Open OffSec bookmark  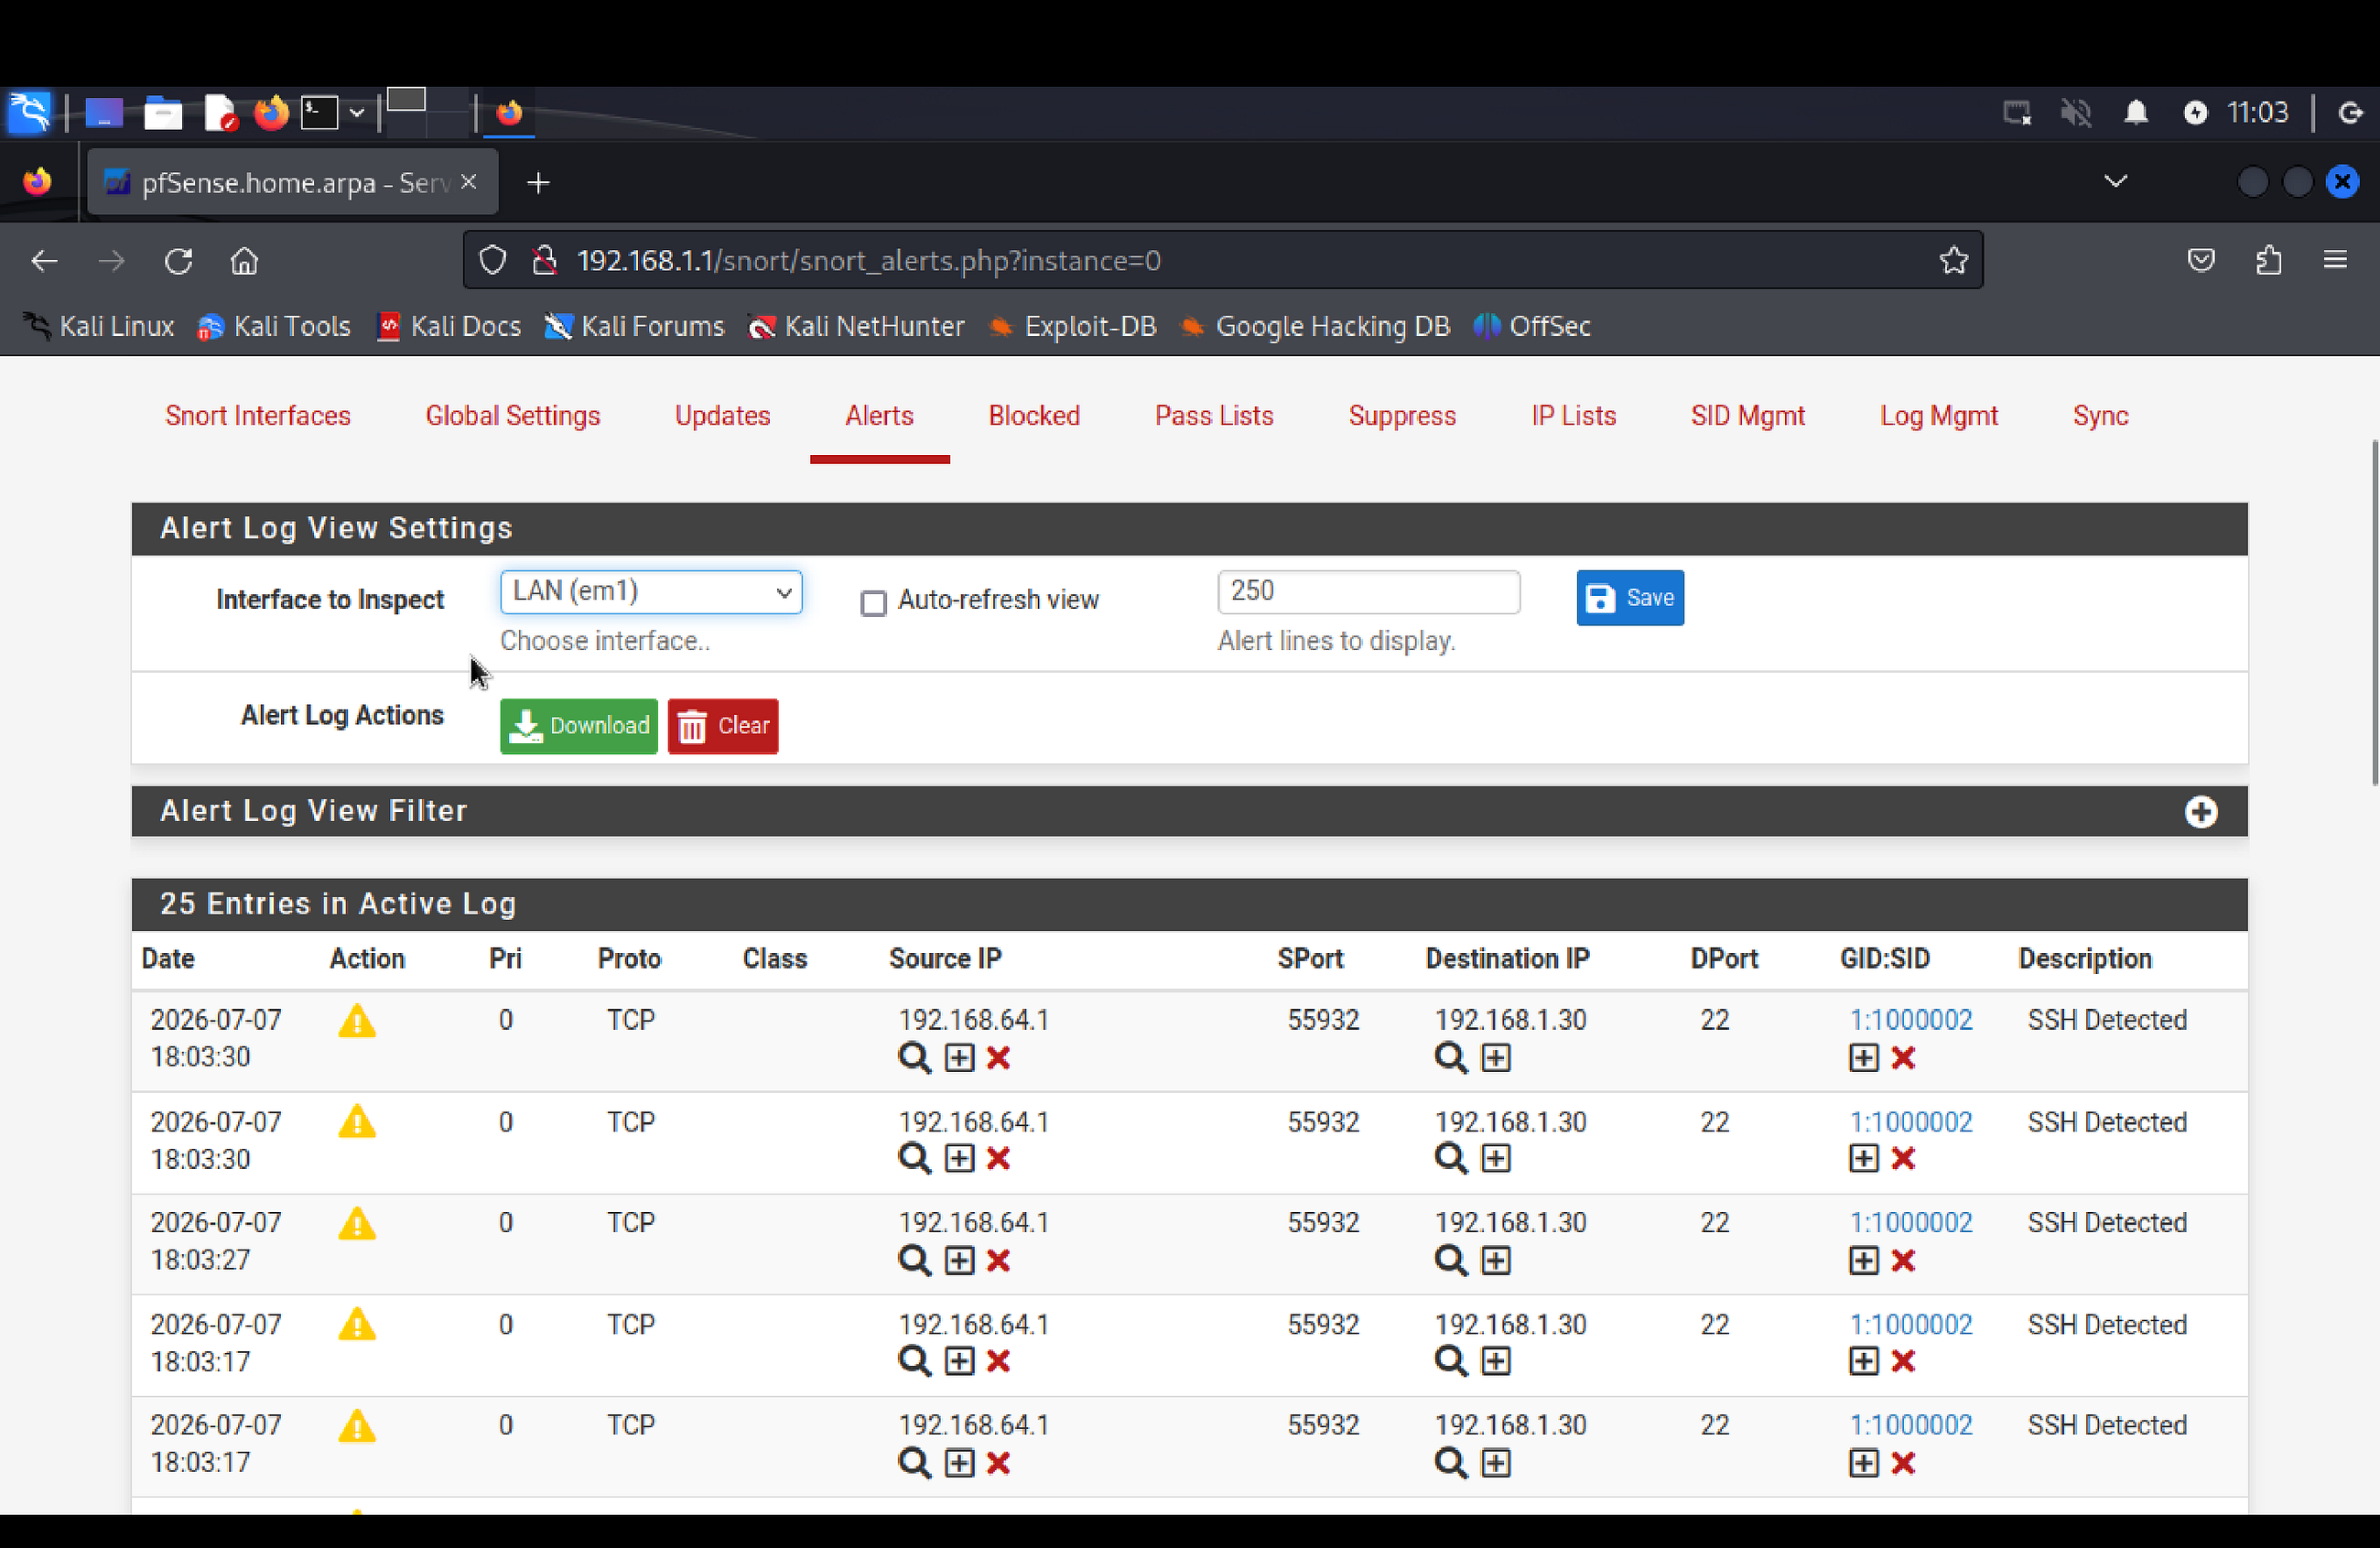click(1532, 327)
